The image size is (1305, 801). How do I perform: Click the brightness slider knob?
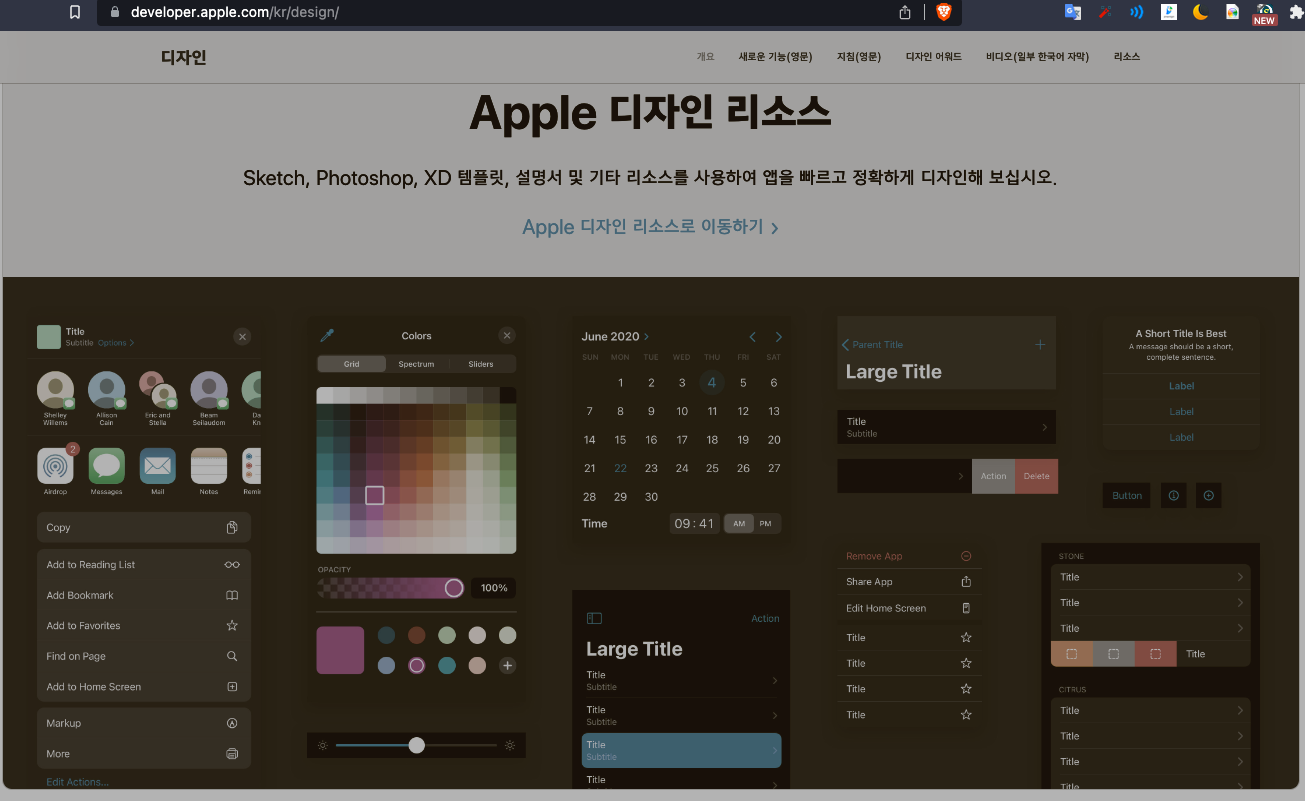pyautogui.click(x=417, y=745)
